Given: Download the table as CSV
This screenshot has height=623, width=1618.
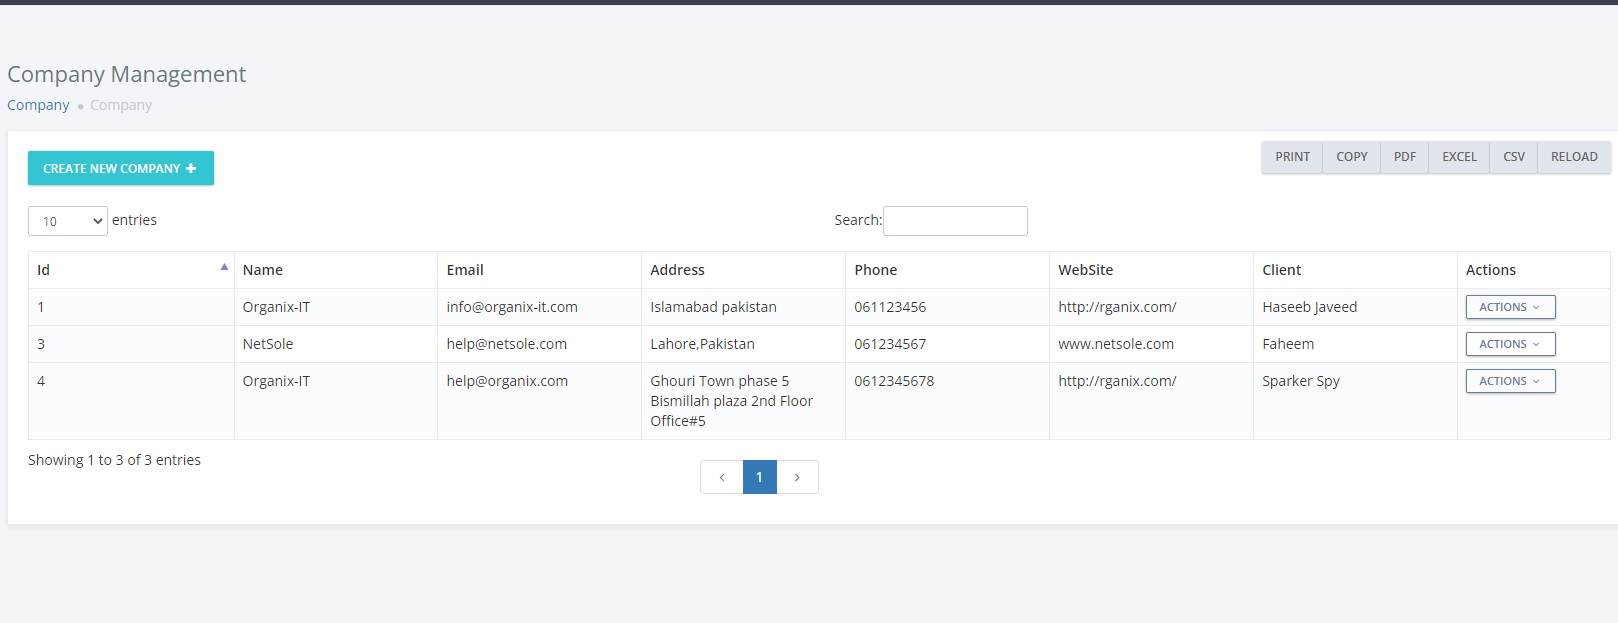Looking at the screenshot, I should (1513, 157).
